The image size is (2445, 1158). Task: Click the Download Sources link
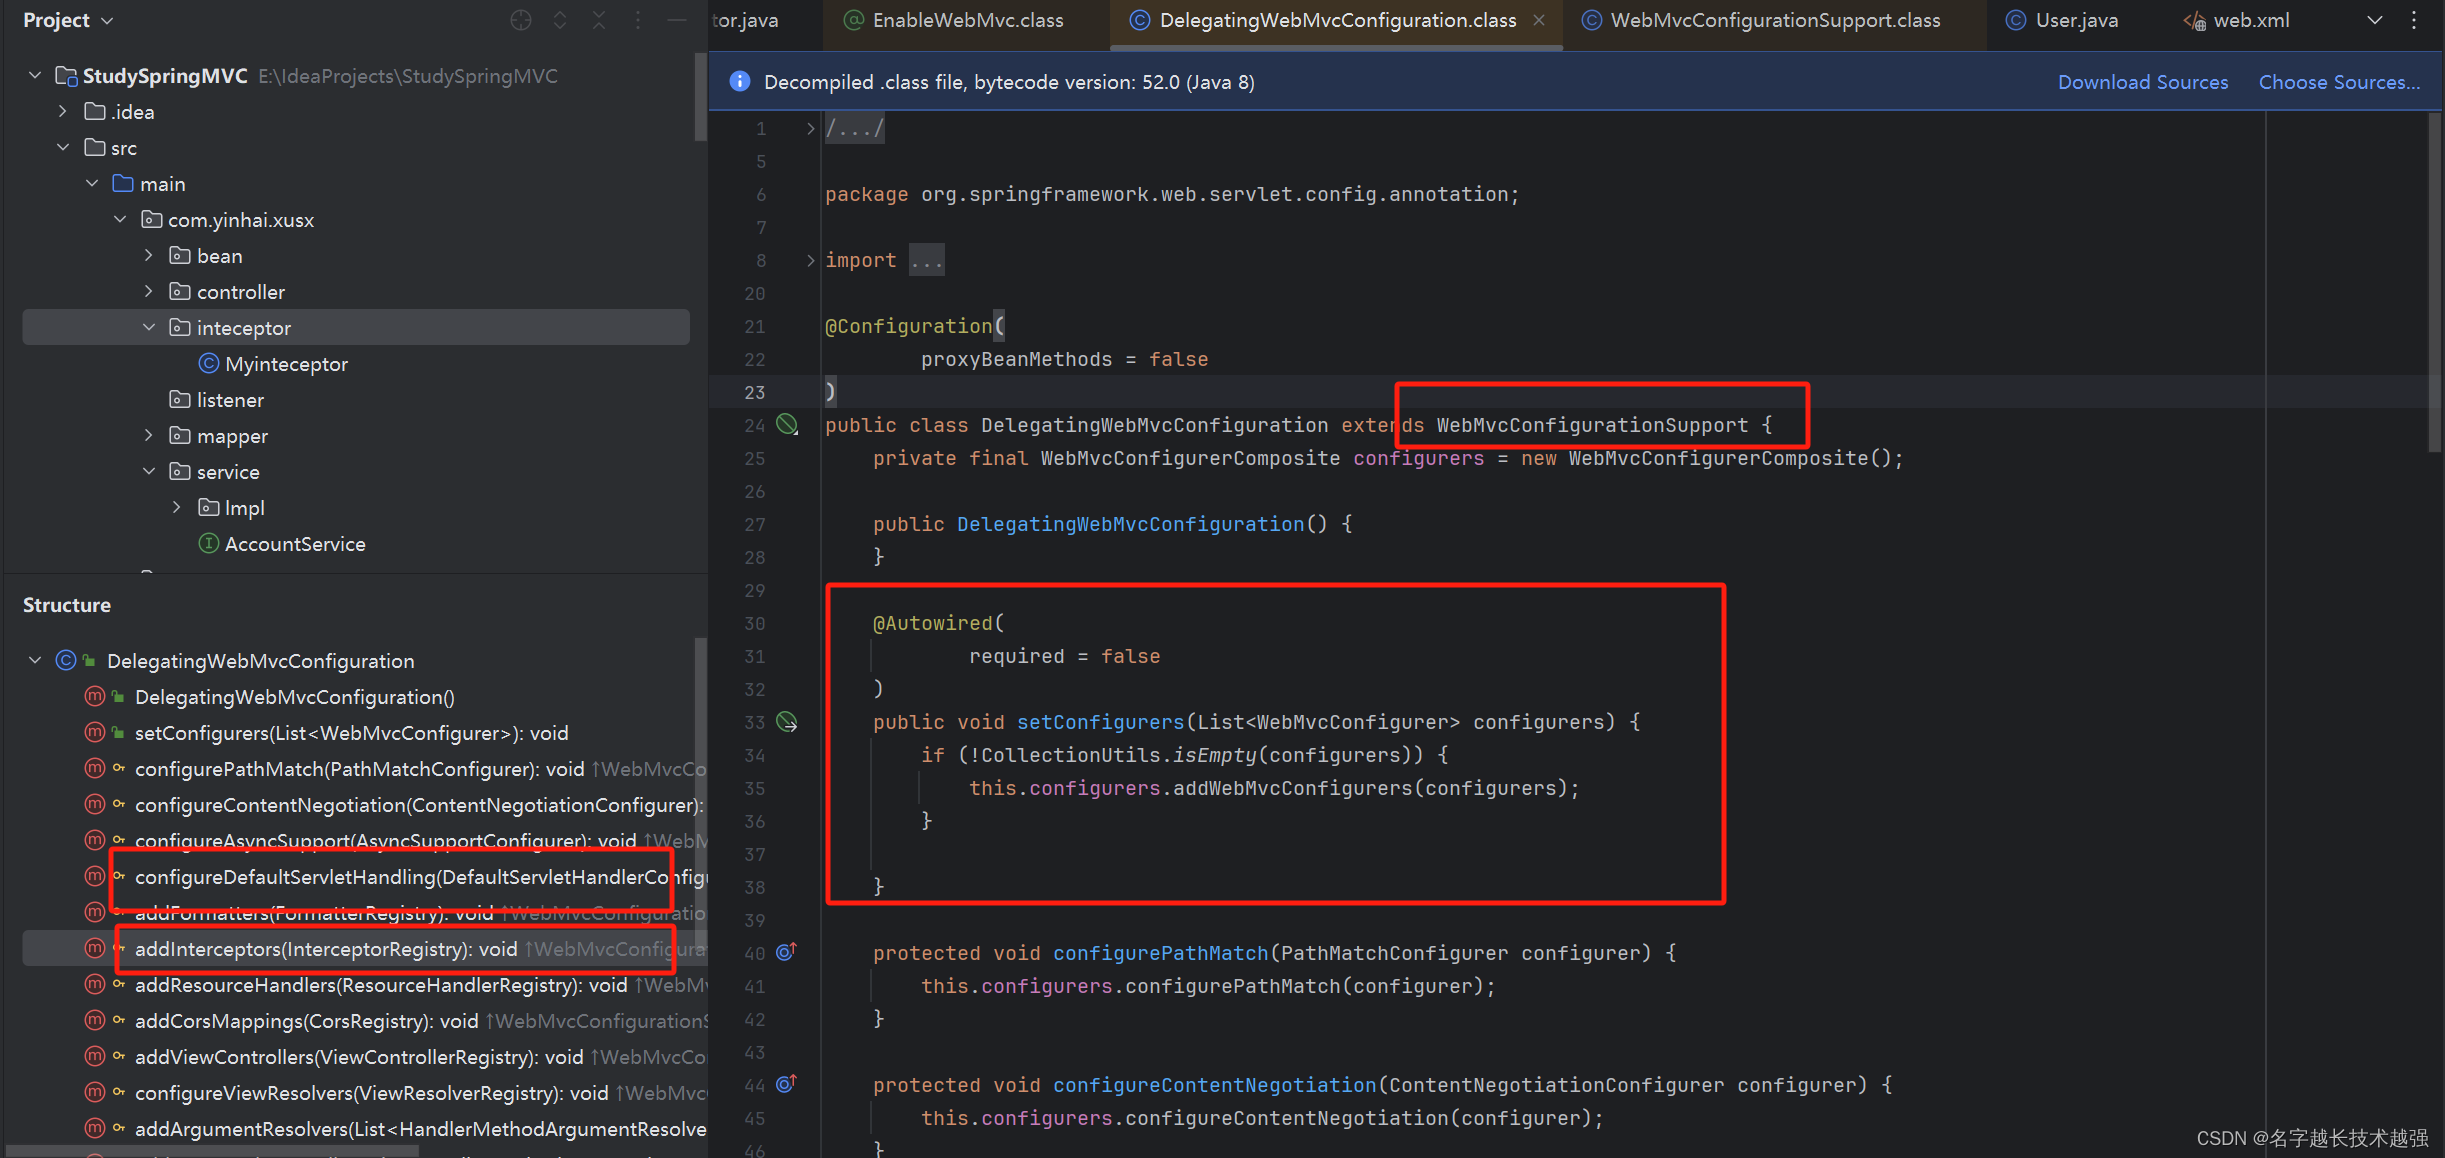(x=2143, y=82)
